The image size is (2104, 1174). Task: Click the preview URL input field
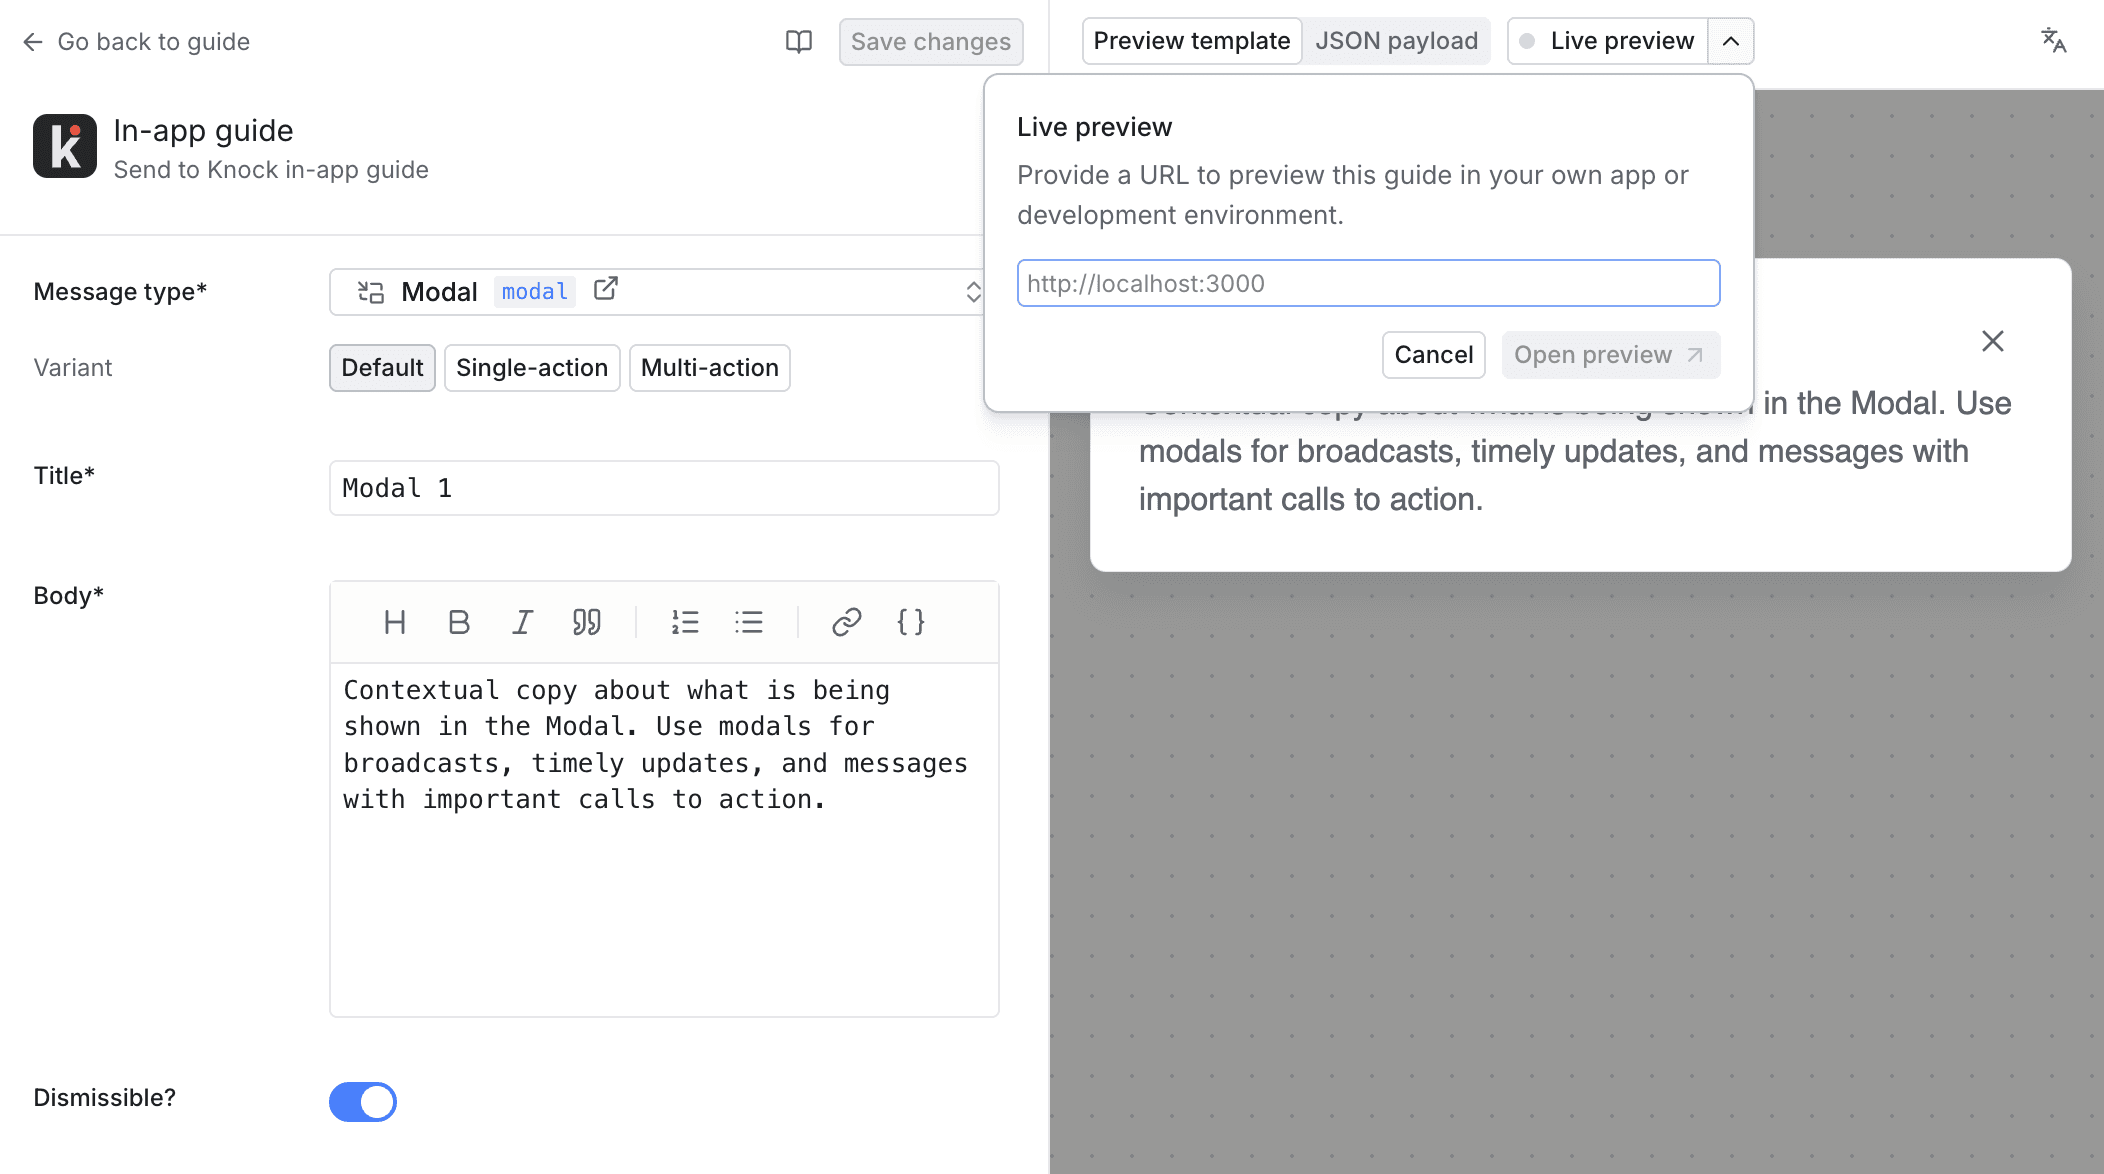click(1367, 283)
